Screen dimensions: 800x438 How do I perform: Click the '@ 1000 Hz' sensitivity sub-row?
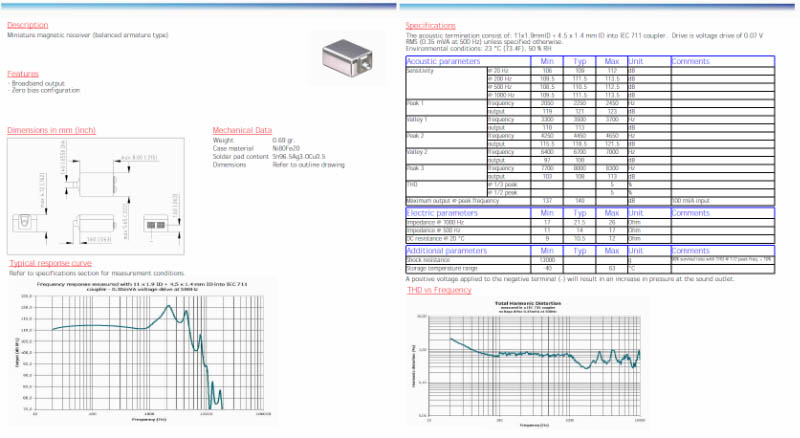coord(502,95)
